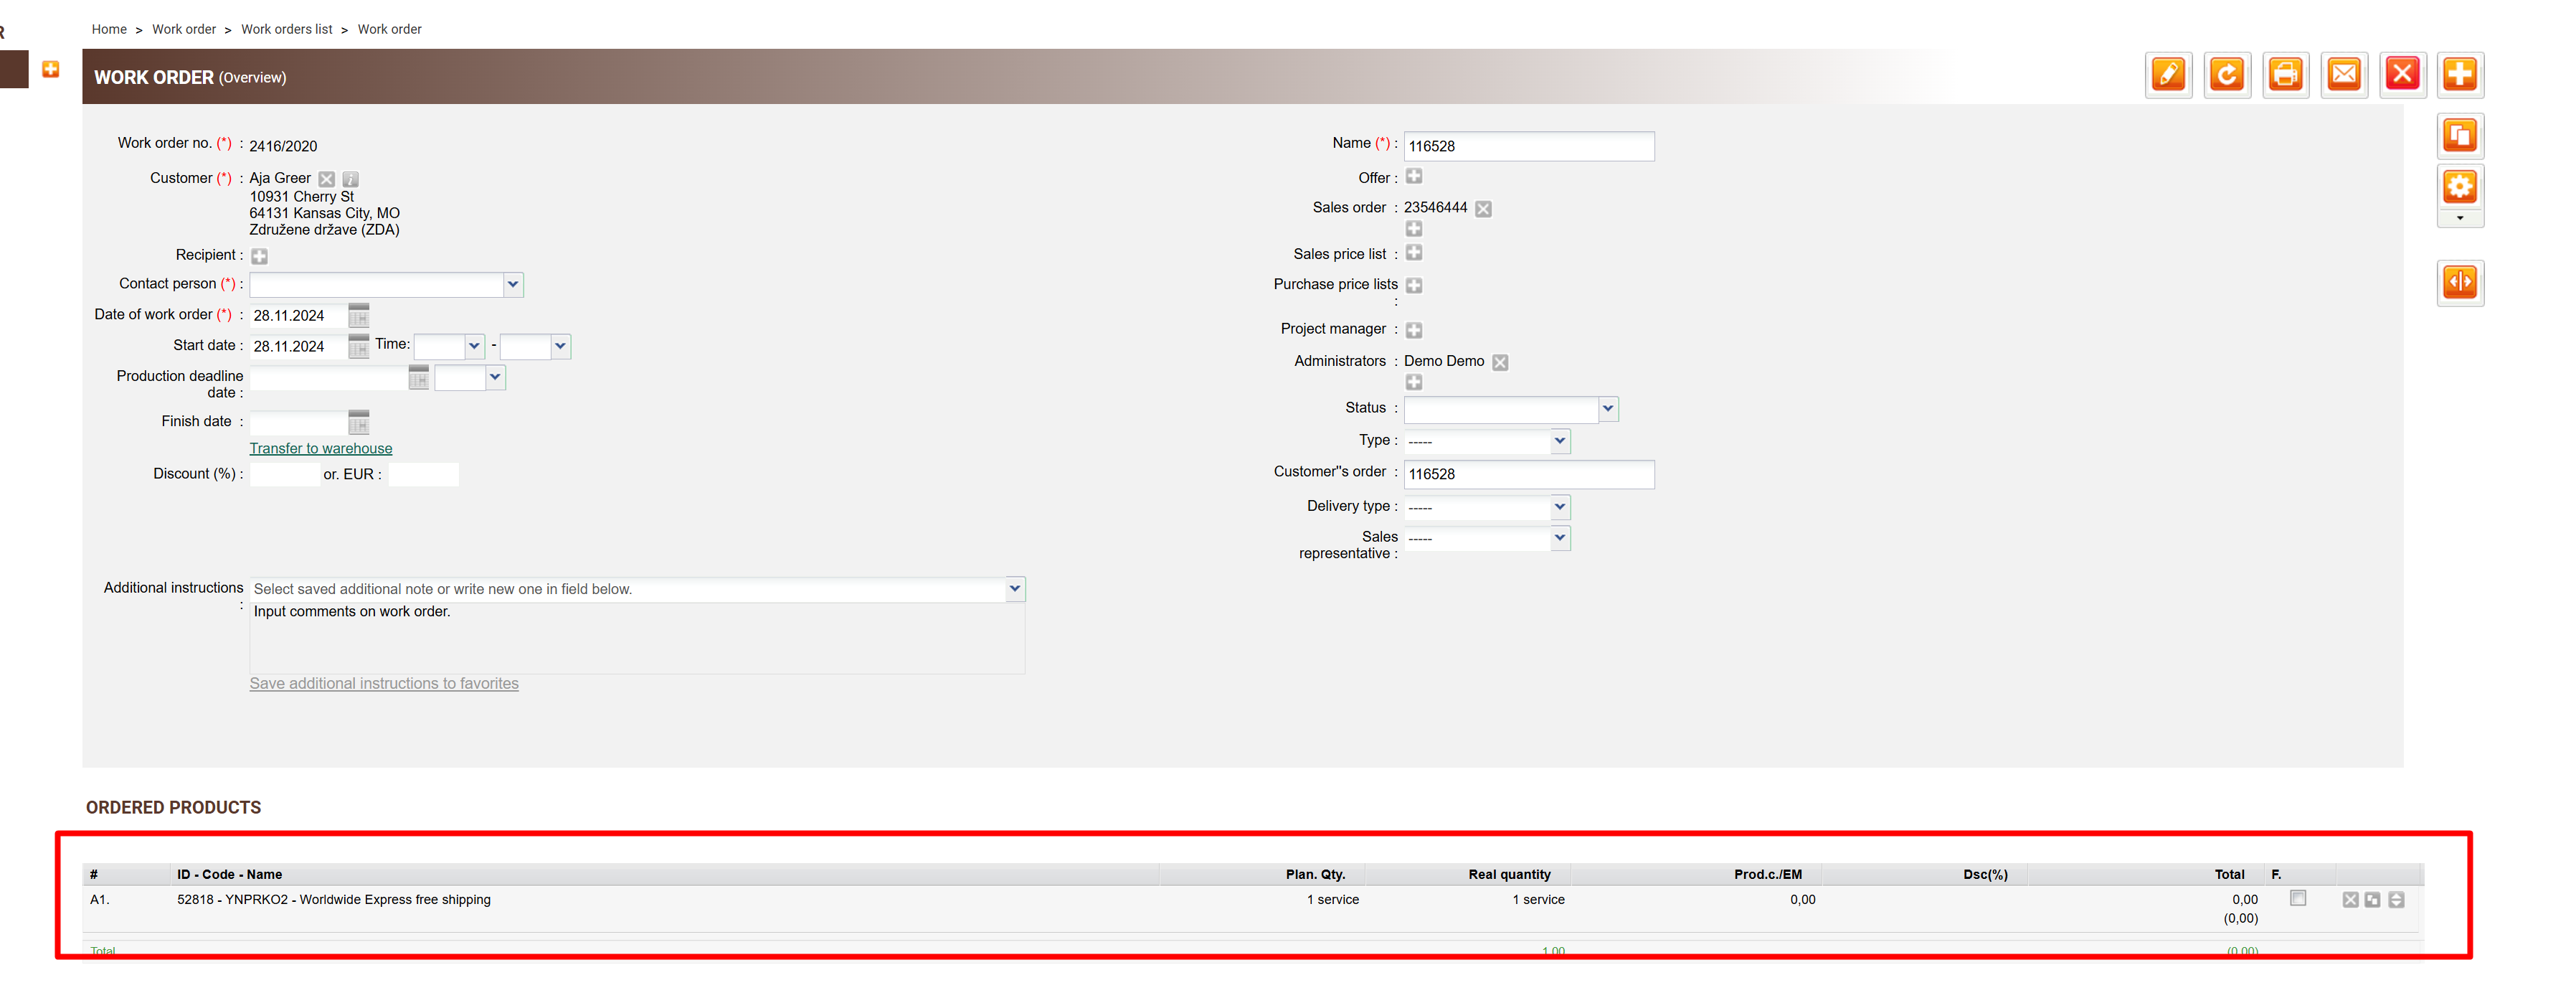
Task: Click the orange refresh icon
Action: 2227,75
